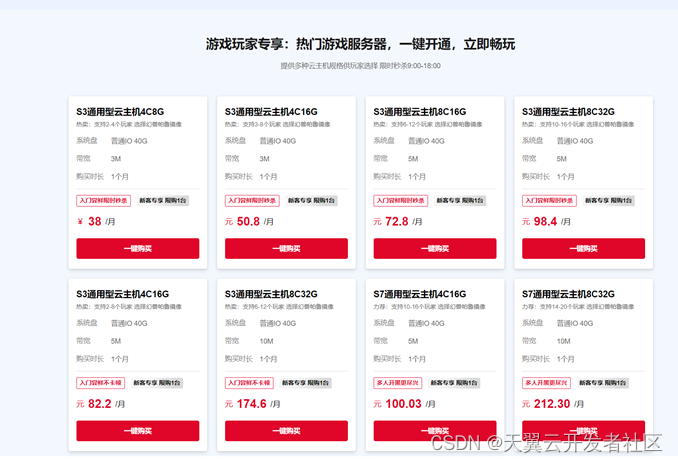This screenshot has width=678, height=463.
Task: Buy the 50.8元/月 S3 4C16G host
Action: pyautogui.click(x=286, y=248)
